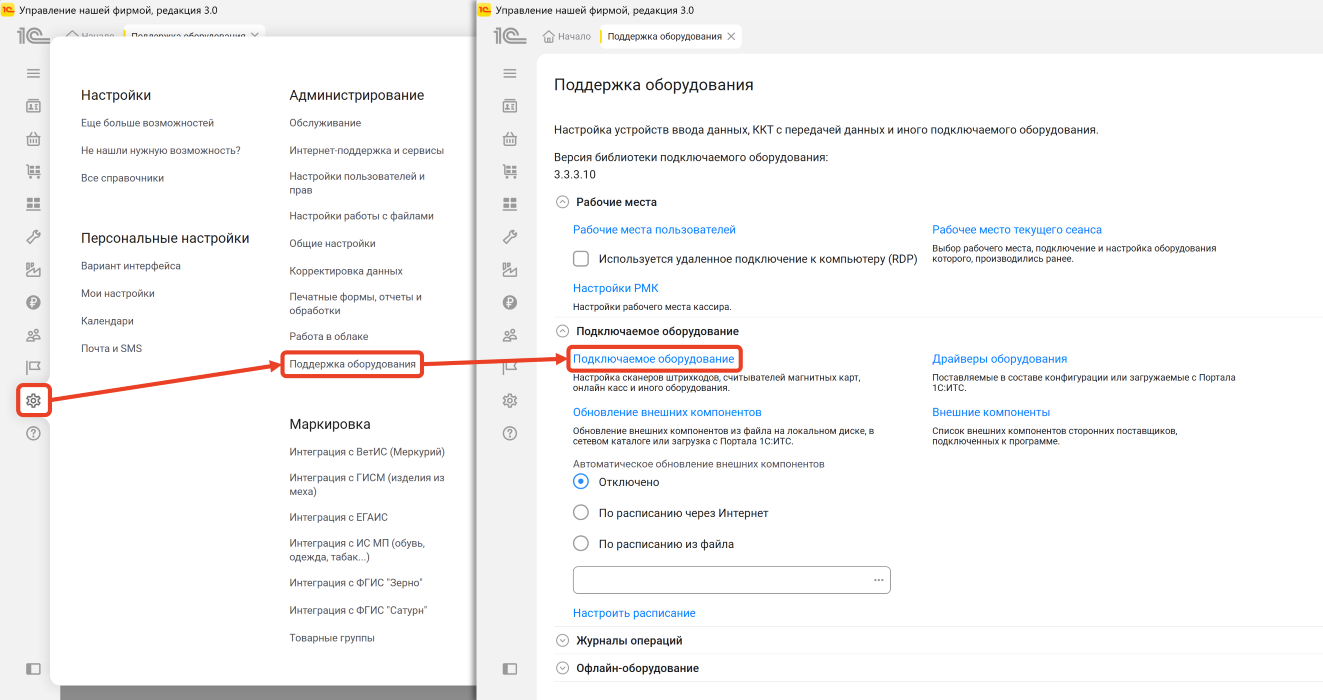Open 'Интернет-поддержка и сервисы' menu entry
This screenshot has height=700, width=1323.
[x=366, y=150]
